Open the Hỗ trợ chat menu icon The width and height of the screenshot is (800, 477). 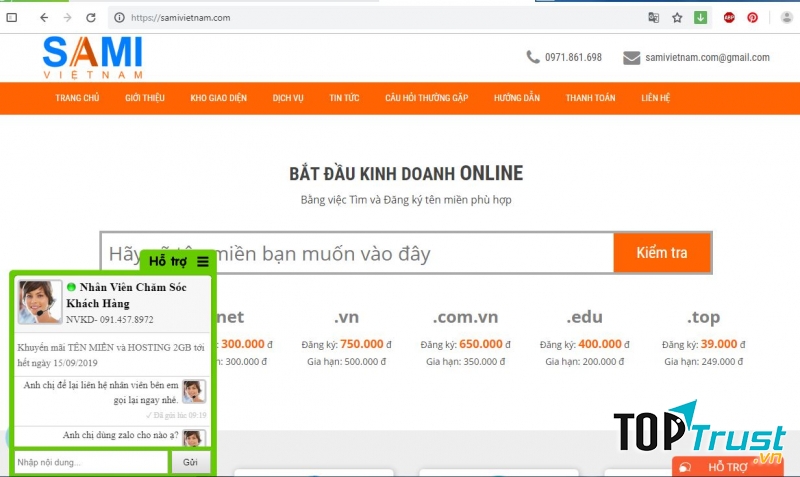(x=203, y=261)
